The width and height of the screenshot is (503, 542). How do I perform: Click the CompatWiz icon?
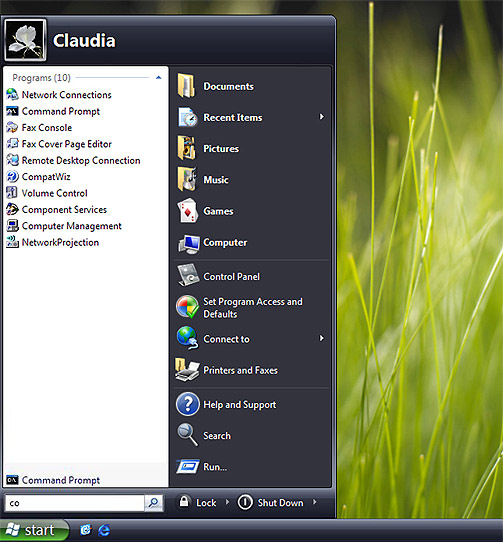click(12, 176)
